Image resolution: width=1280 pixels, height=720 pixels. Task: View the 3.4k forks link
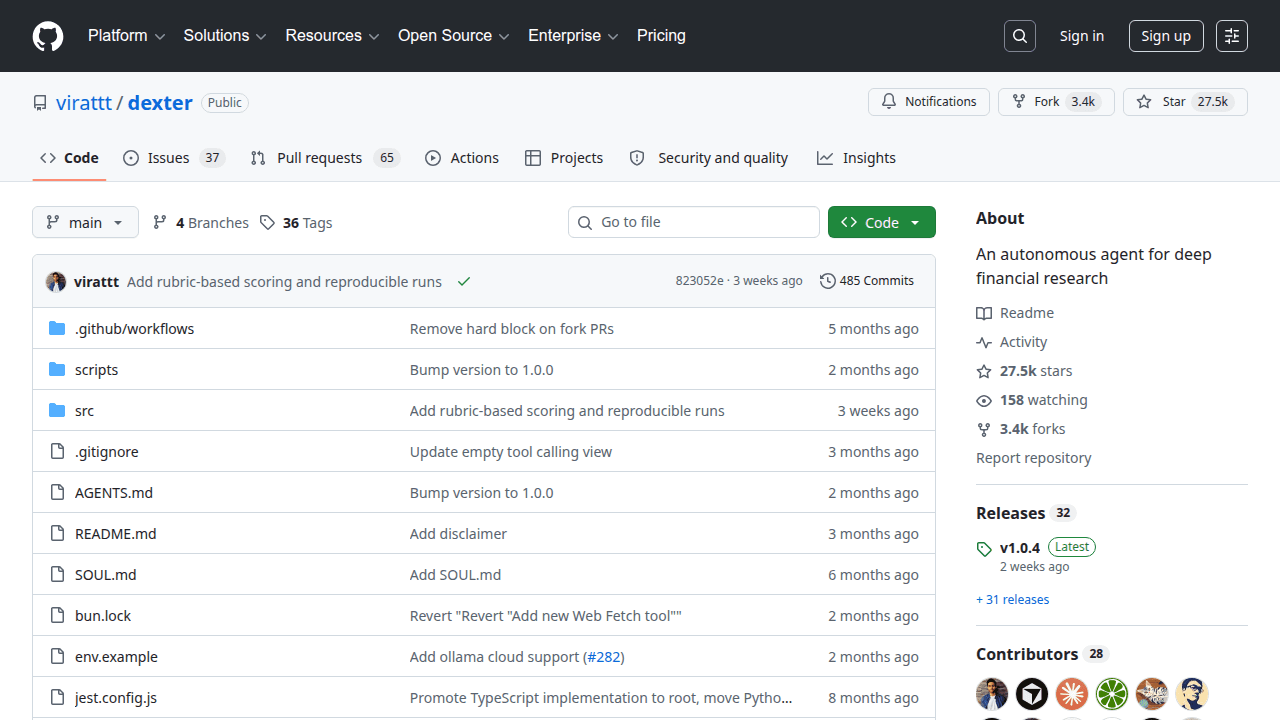click(1021, 429)
